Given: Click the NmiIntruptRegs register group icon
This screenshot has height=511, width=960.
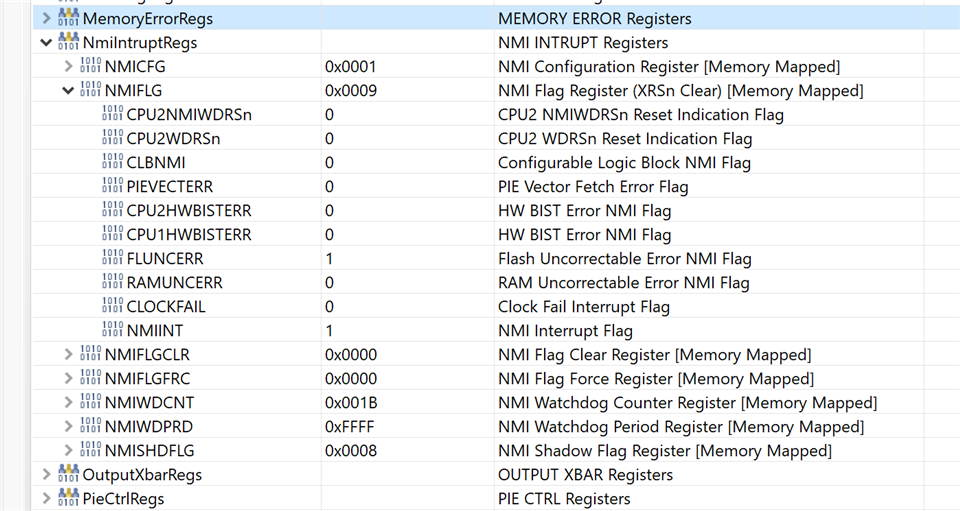Looking at the screenshot, I should click(x=69, y=42).
